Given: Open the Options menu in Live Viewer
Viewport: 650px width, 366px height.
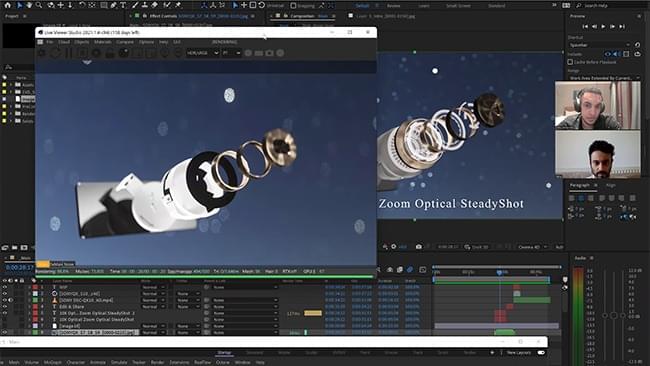Looking at the screenshot, I should click(x=146, y=42).
